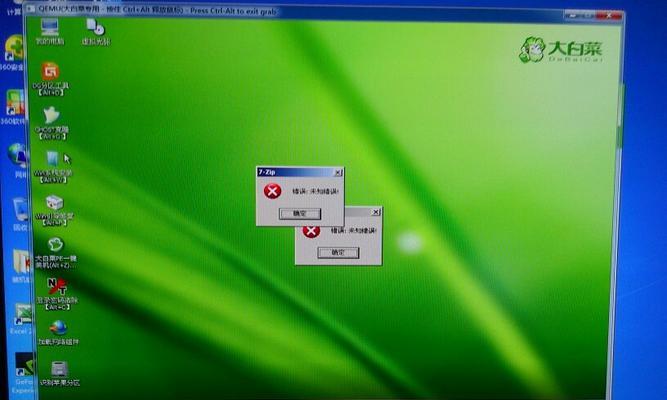667x400 pixels.
Task: Click the QEMU window title bar text
Action: pos(157,10)
